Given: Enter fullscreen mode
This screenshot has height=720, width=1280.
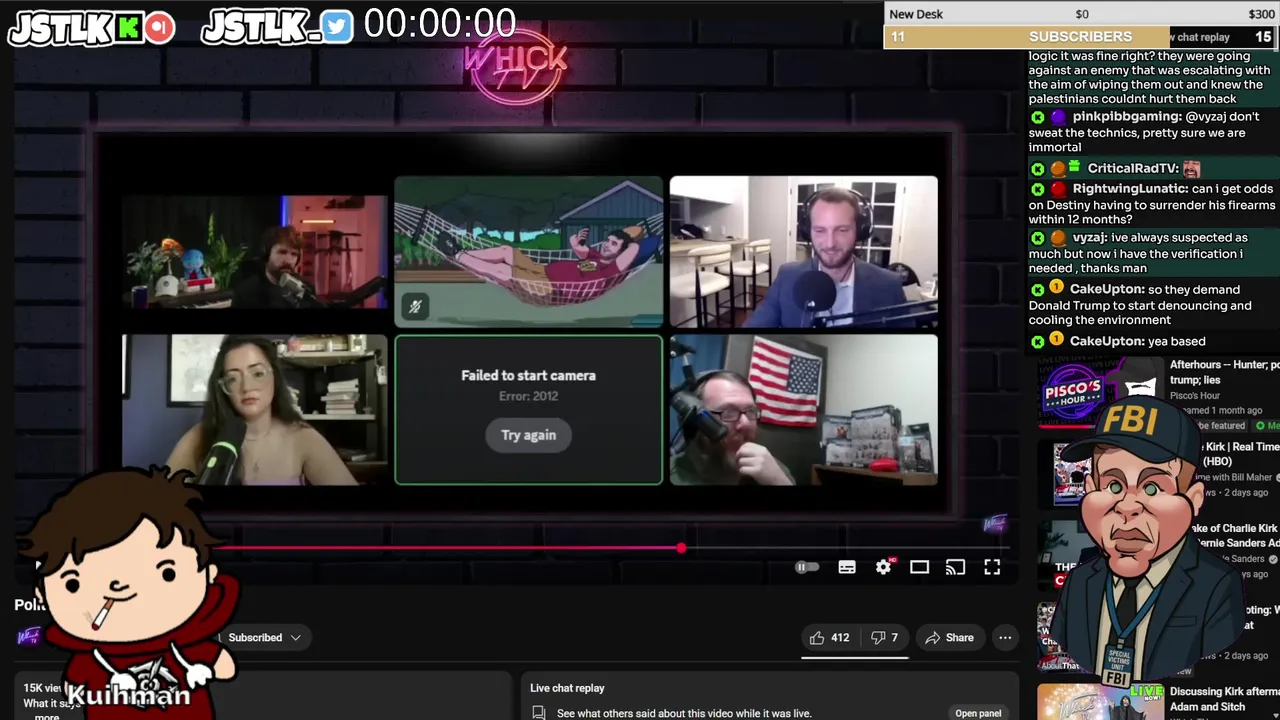Looking at the screenshot, I should click(x=992, y=568).
